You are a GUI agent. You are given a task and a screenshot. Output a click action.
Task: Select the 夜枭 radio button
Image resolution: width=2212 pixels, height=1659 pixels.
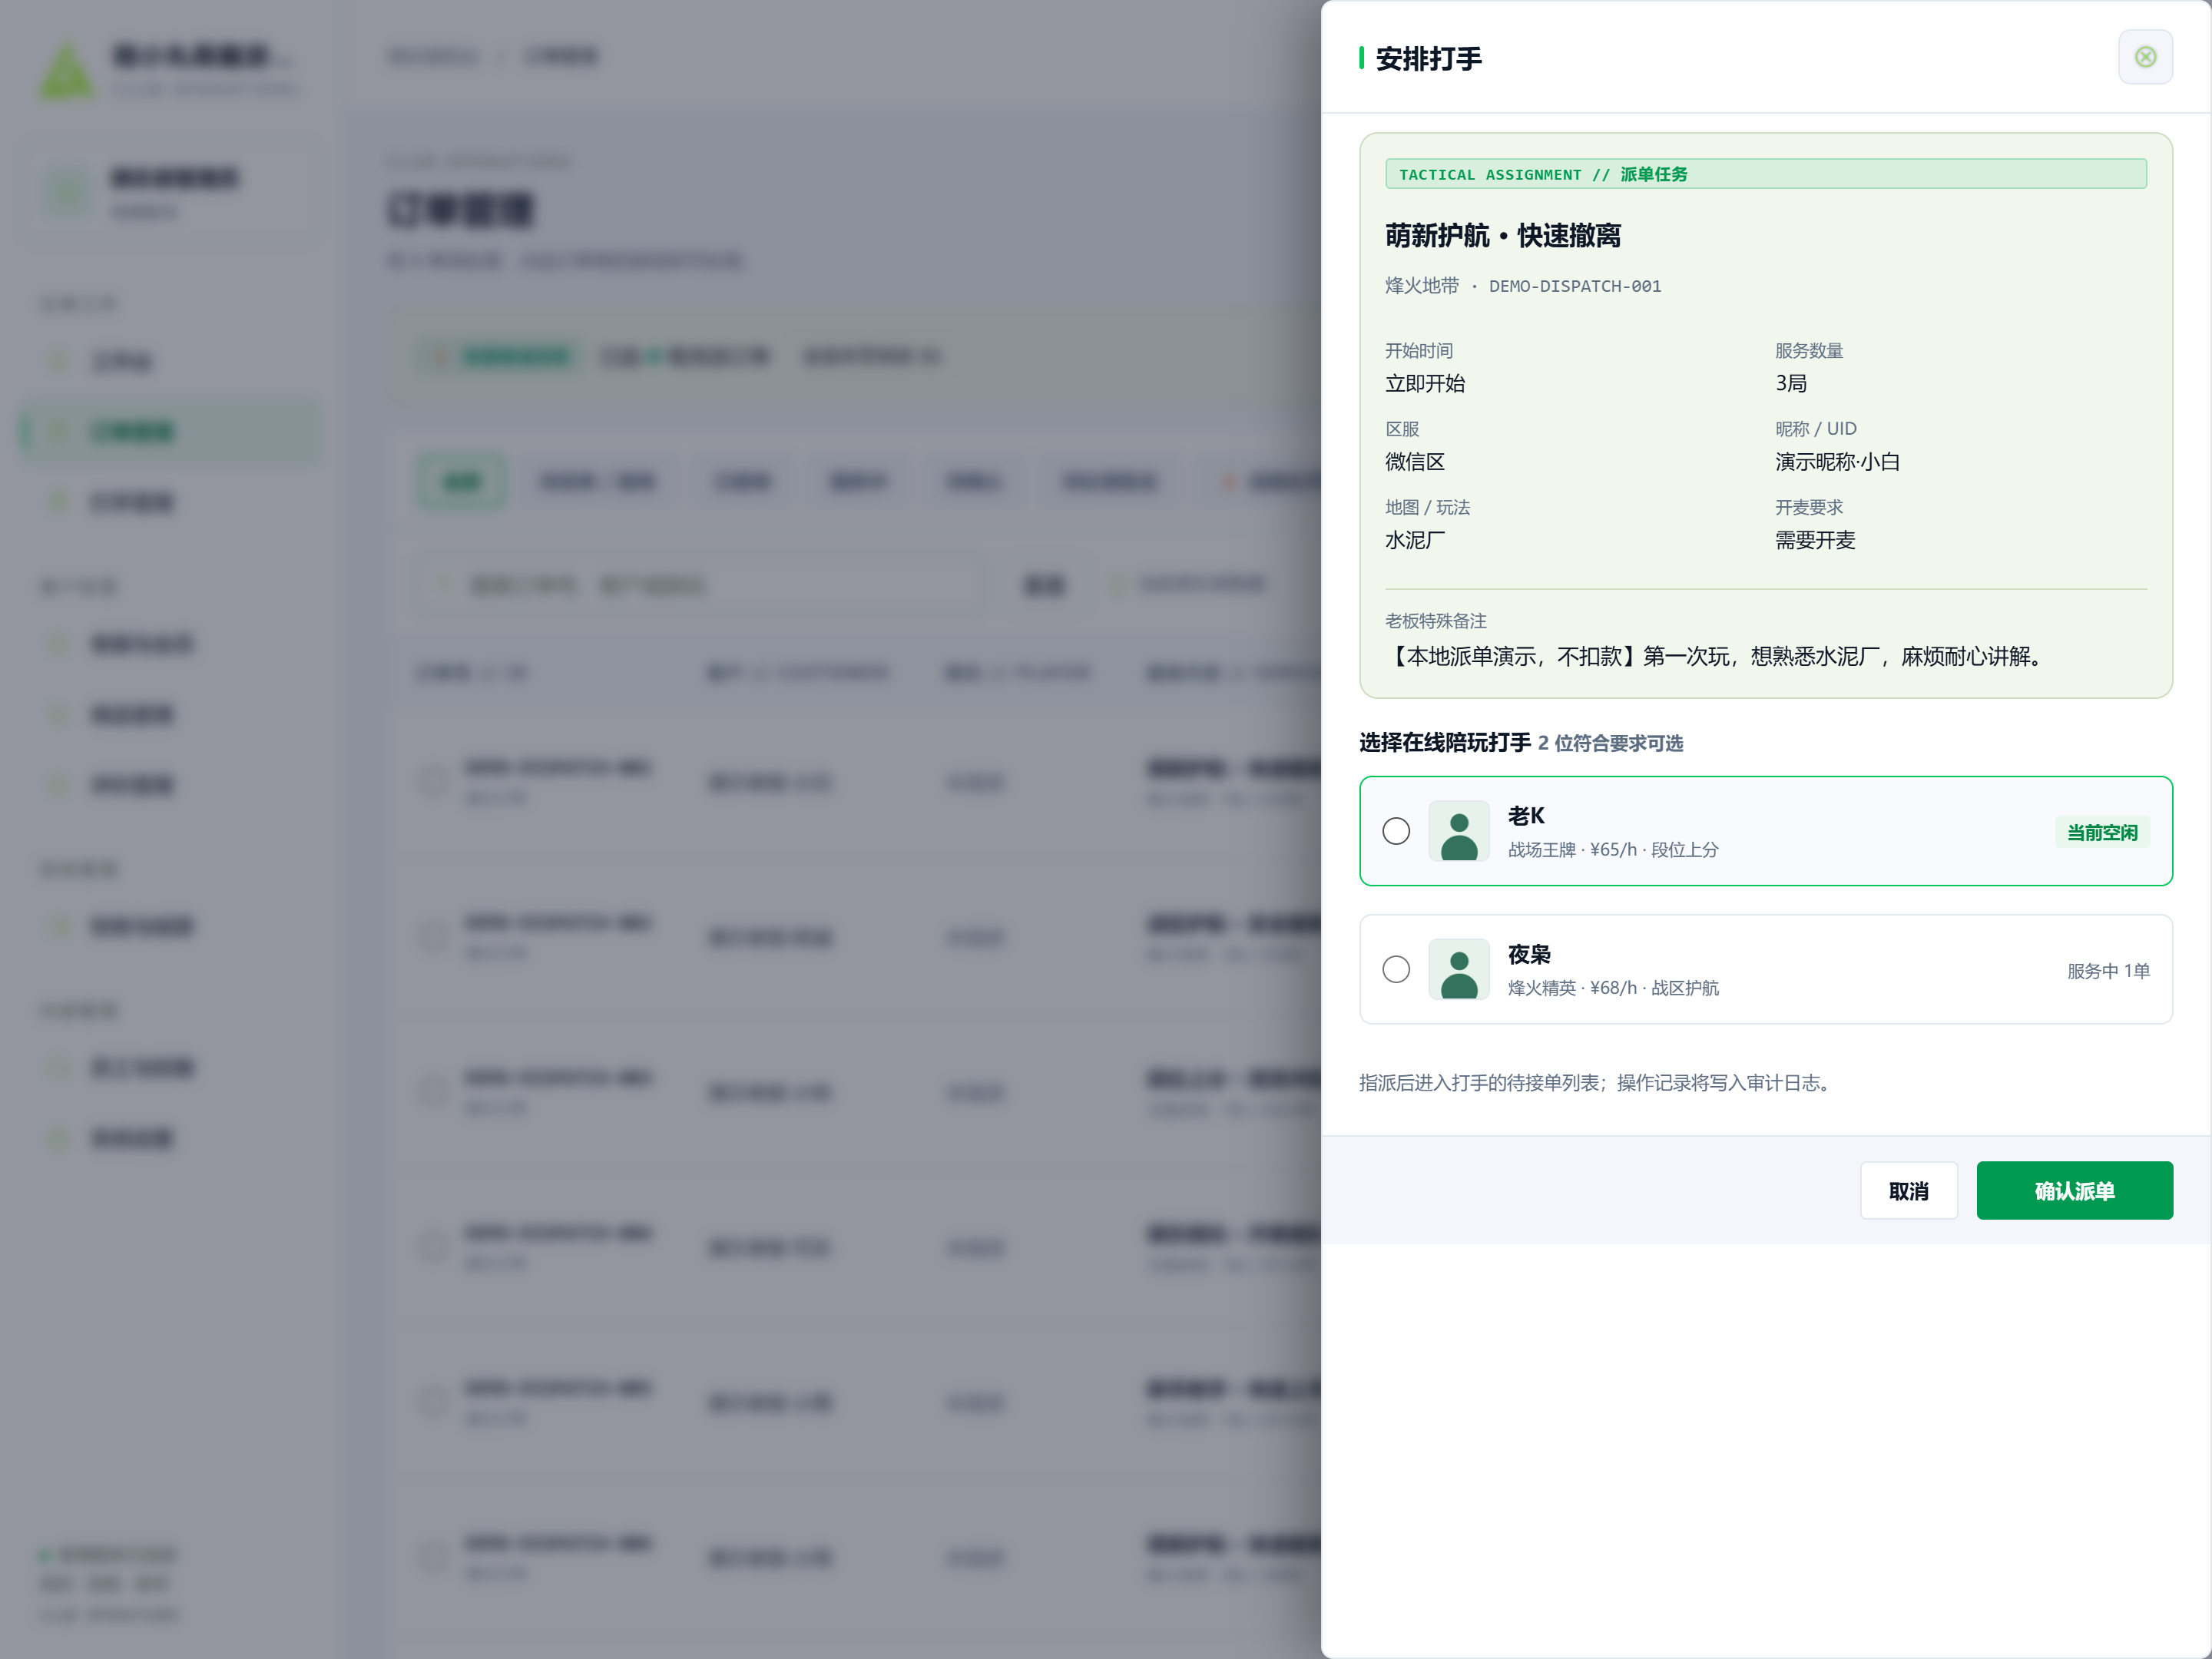[x=1396, y=969]
